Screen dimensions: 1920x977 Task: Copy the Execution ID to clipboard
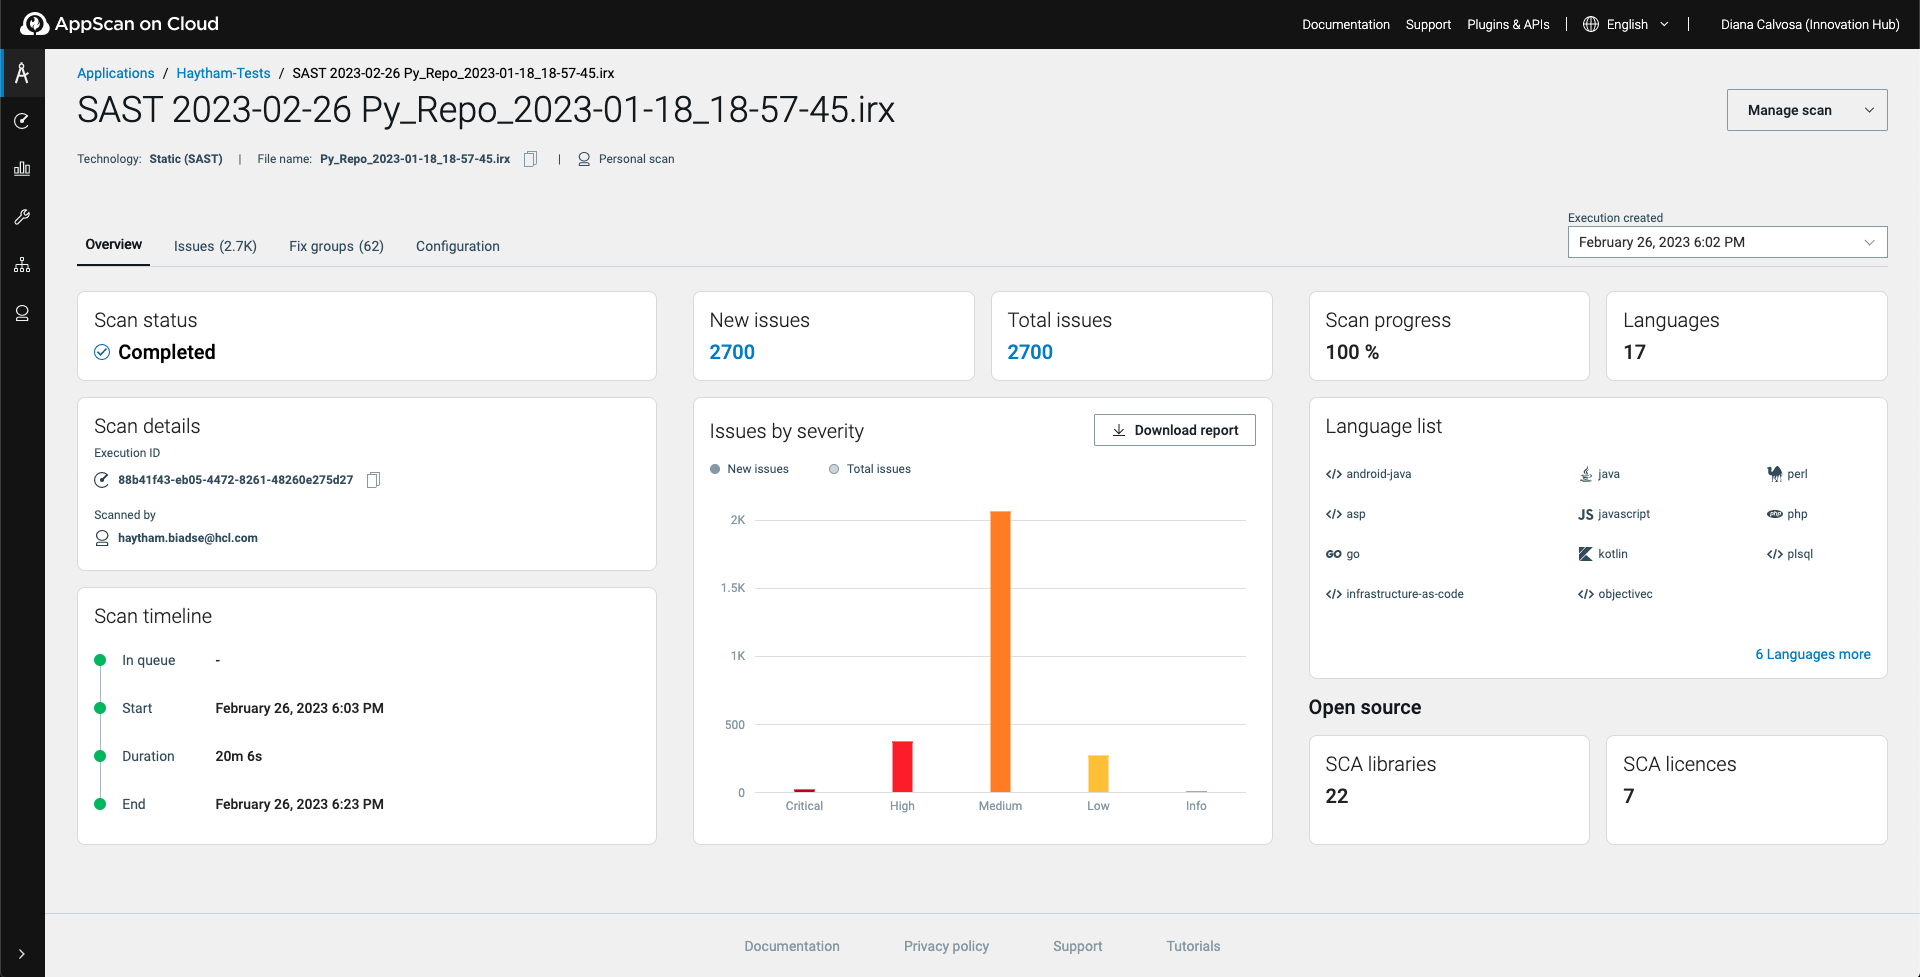[373, 480]
